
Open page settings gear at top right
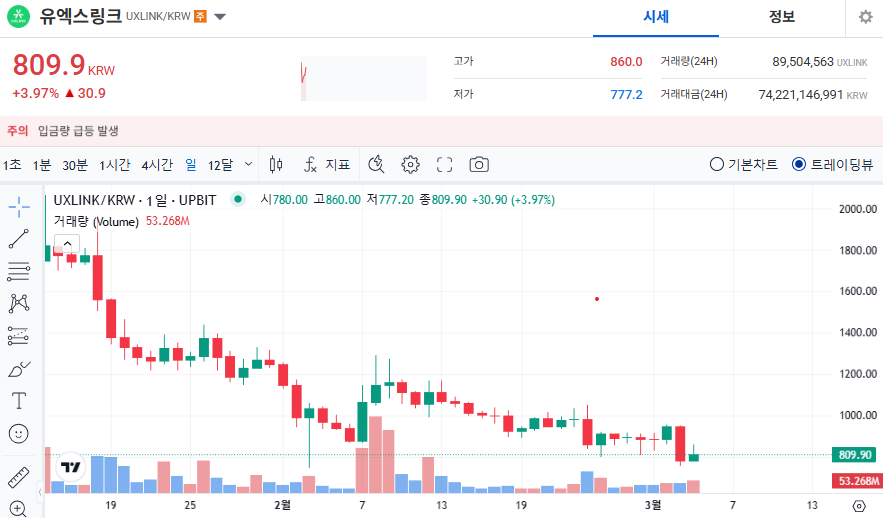point(866,17)
